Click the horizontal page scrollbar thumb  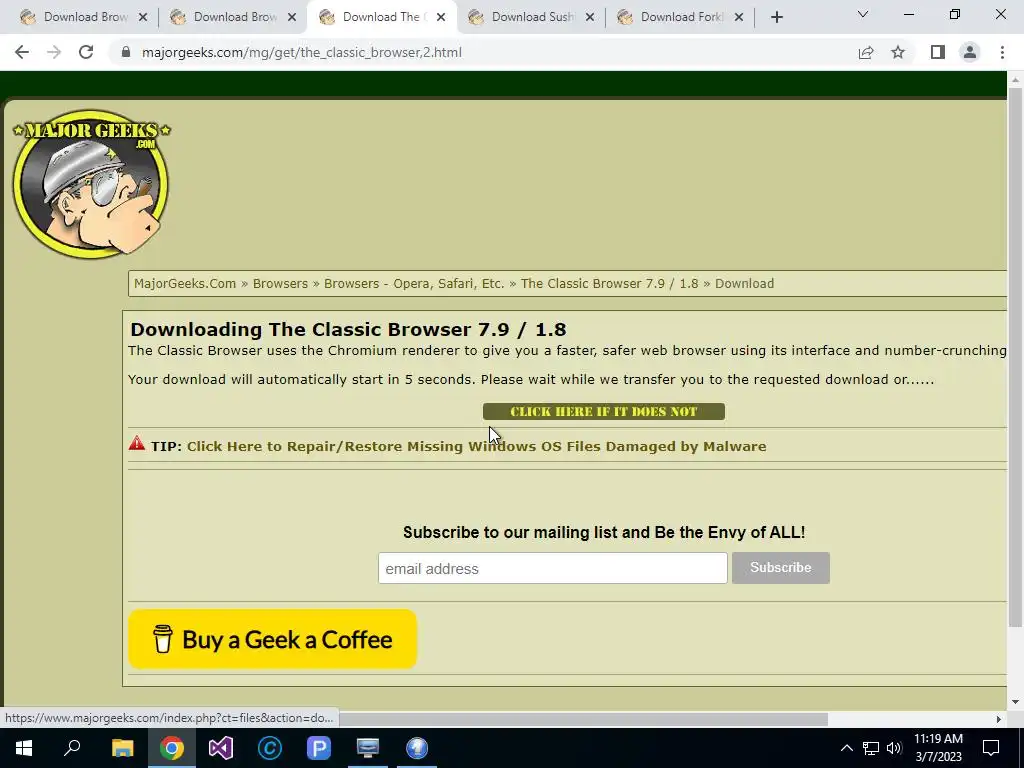(x=583, y=719)
